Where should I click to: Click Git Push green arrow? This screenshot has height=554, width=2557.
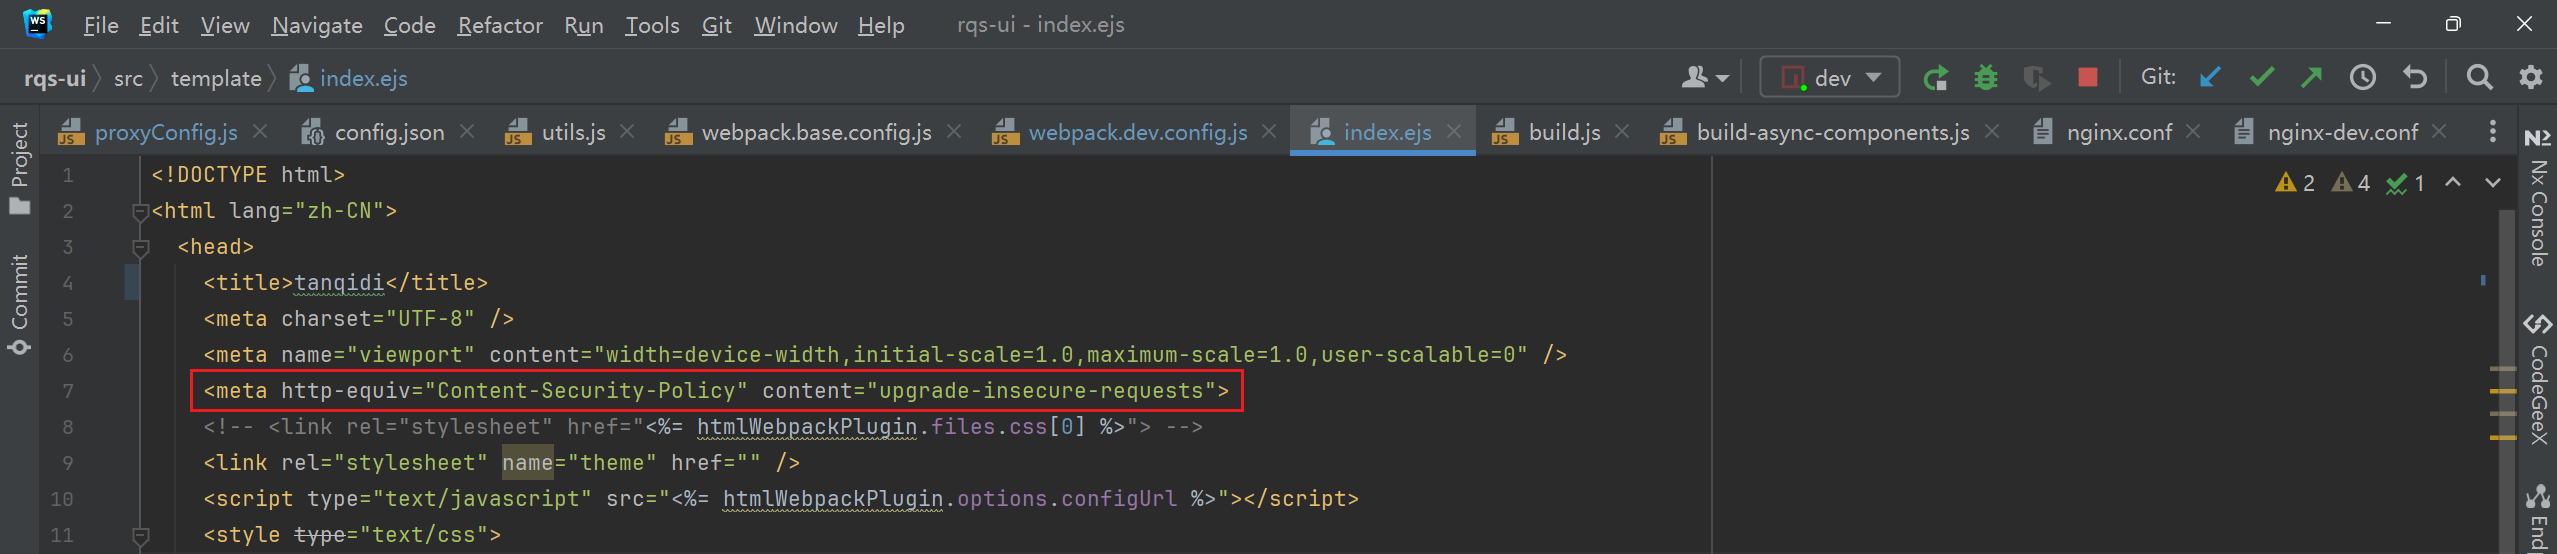pos(2311,77)
